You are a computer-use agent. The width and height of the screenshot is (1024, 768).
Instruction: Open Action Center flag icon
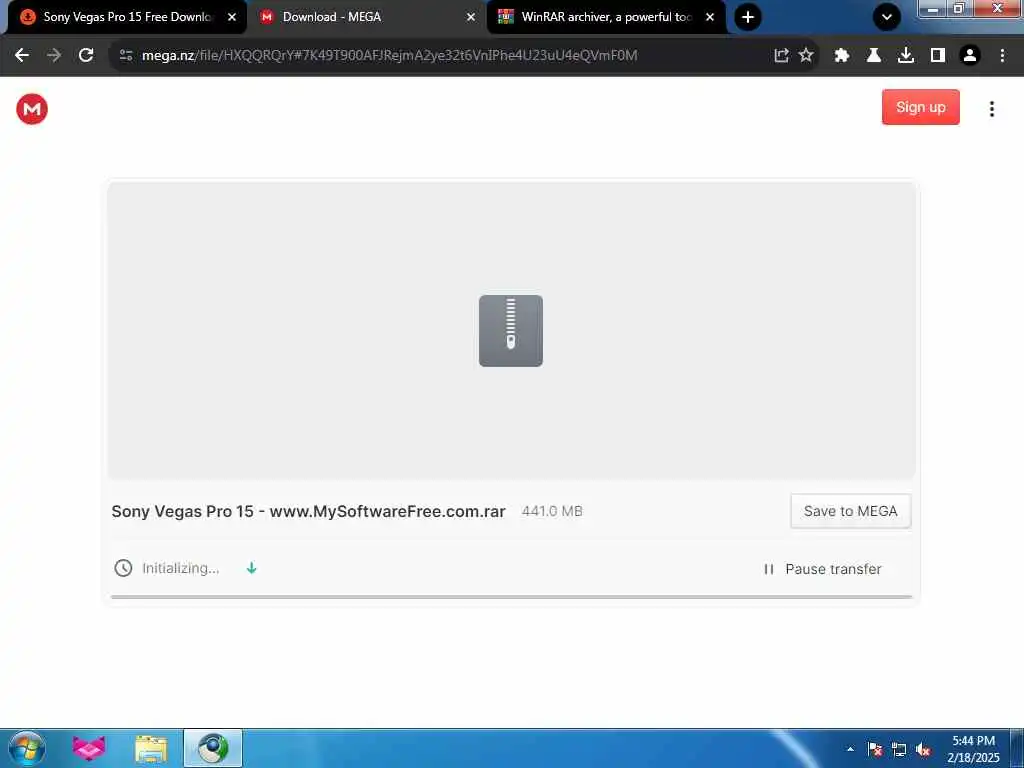coord(874,750)
